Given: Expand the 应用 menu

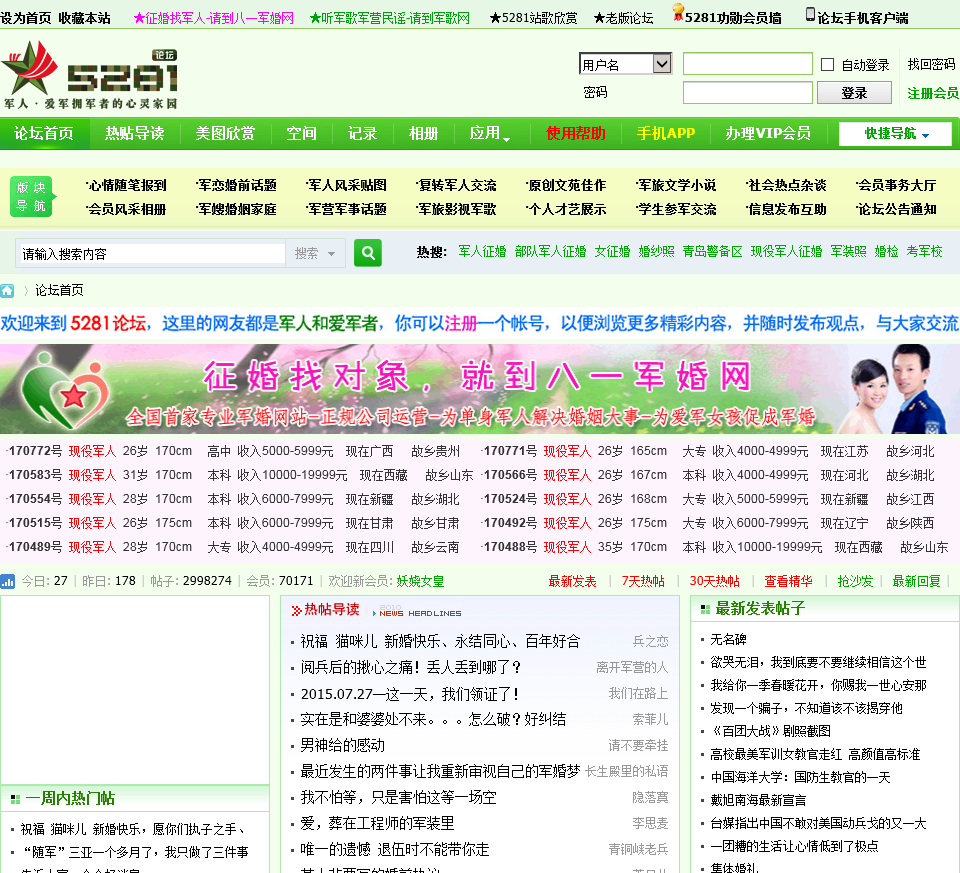Looking at the screenshot, I should [489, 133].
